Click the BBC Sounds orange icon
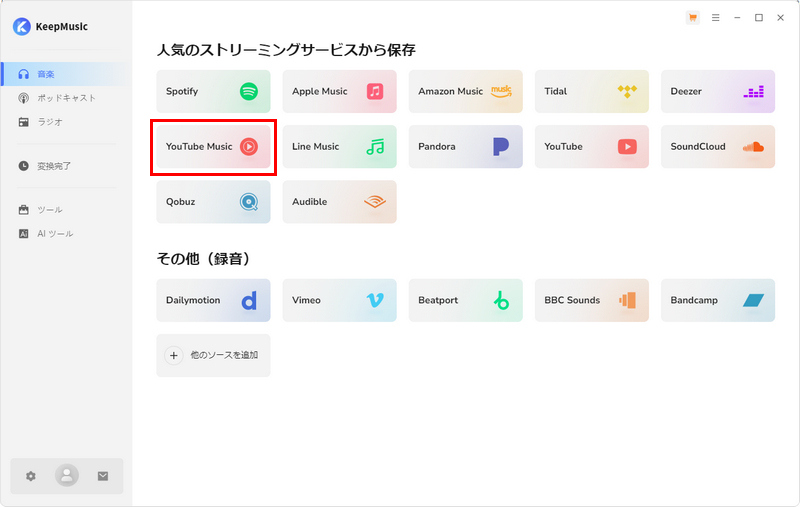Image resolution: width=800 pixels, height=507 pixels. [628, 300]
